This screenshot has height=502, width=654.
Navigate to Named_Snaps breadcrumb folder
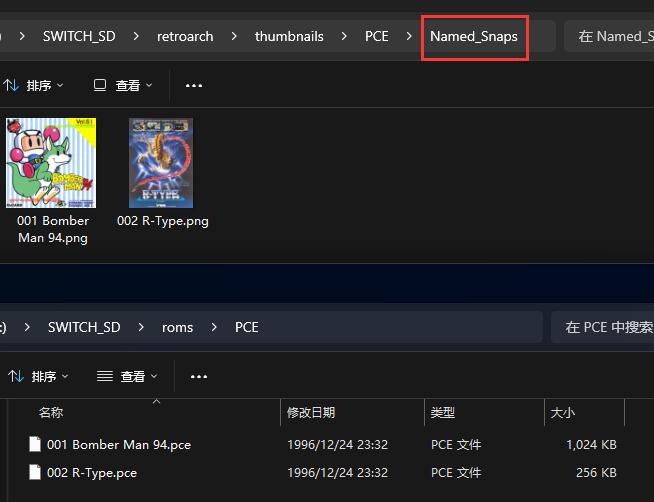pos(473,36)
